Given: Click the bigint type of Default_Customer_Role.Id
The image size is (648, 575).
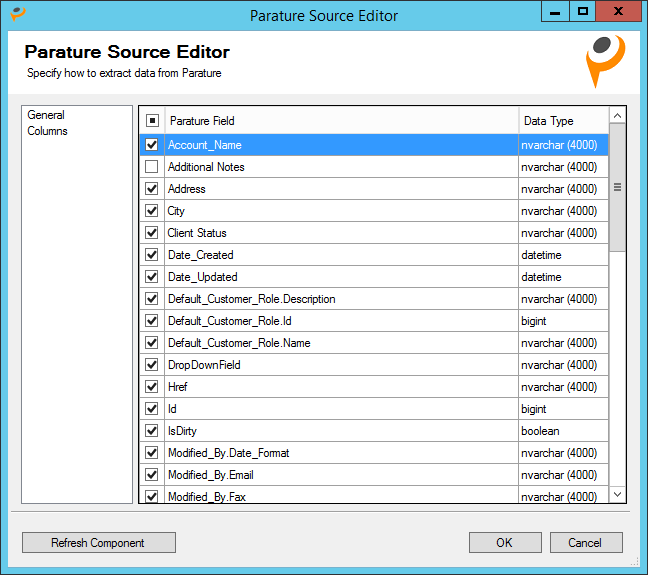Looking at the screenshot, I should tap(564, 320).
